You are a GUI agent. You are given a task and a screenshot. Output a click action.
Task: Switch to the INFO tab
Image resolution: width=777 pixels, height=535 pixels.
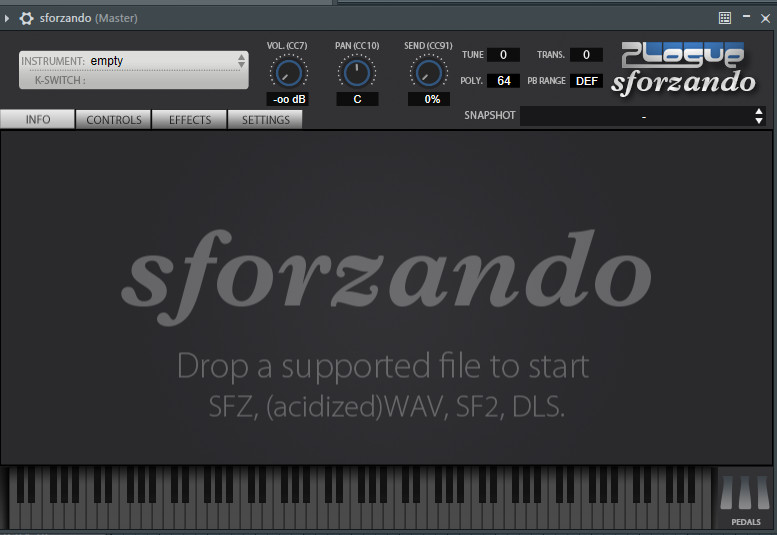[38, 120]
